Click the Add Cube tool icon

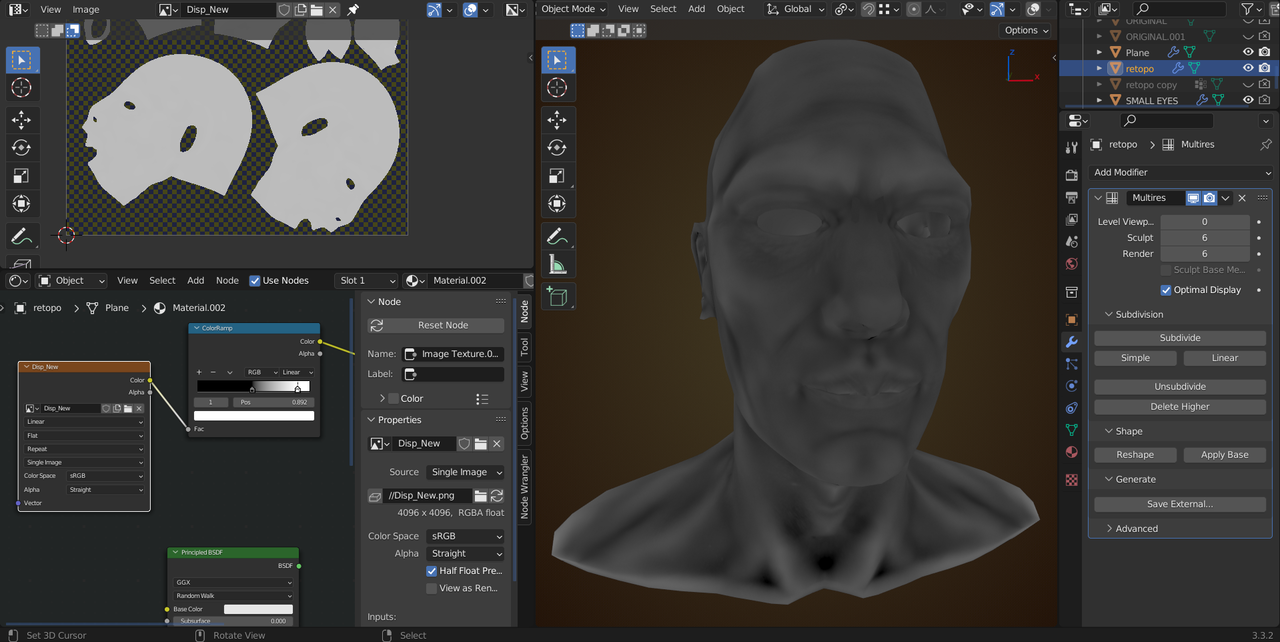(x=558, y=296)
